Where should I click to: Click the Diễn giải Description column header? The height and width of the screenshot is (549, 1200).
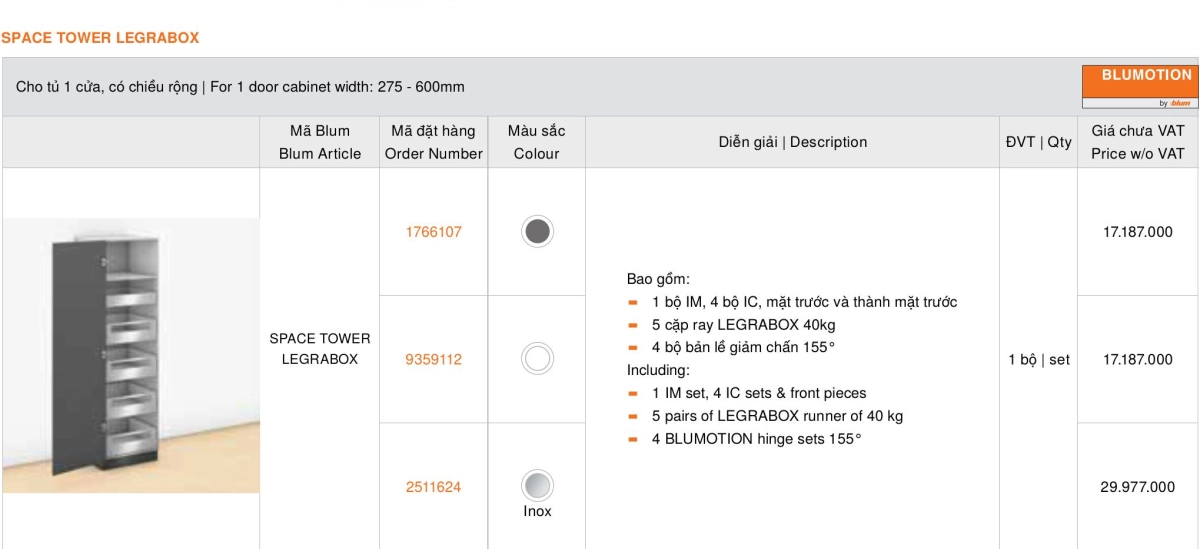[792, 142]
